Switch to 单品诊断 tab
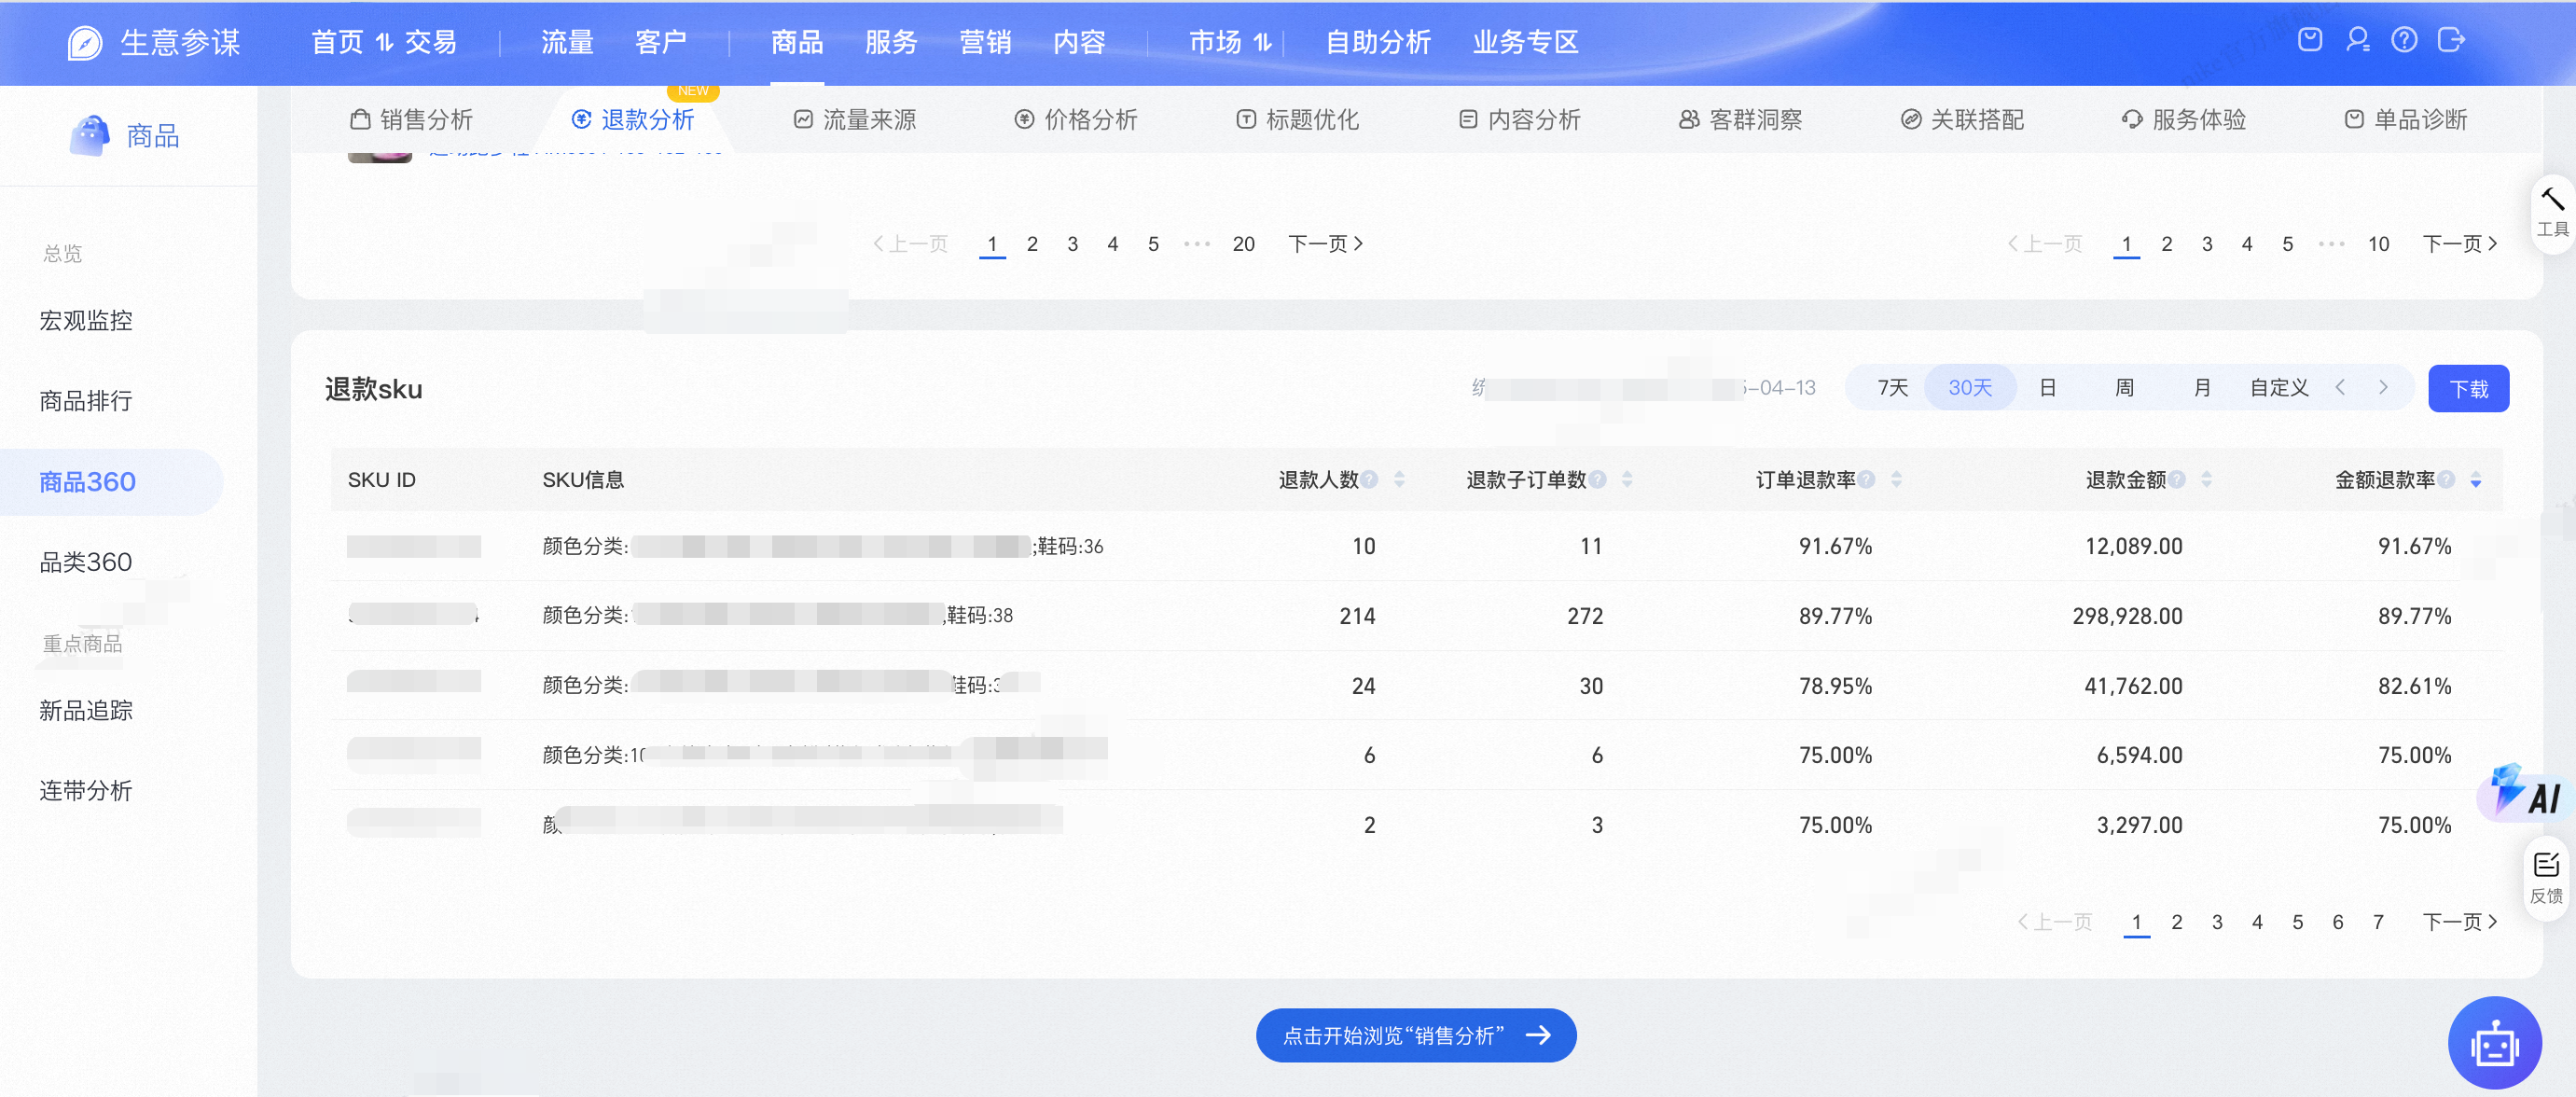 pyautogui.click(x=2406, y=120)
